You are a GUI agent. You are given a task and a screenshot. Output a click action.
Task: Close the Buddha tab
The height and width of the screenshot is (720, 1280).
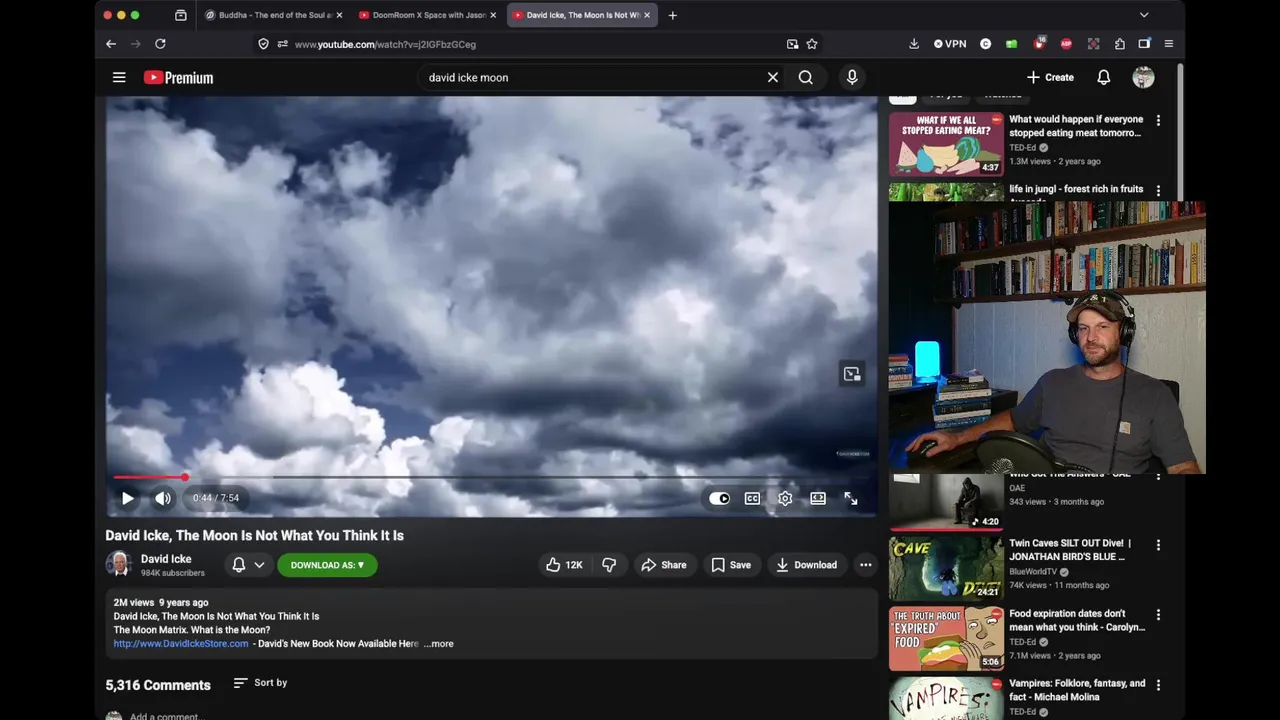339,15
